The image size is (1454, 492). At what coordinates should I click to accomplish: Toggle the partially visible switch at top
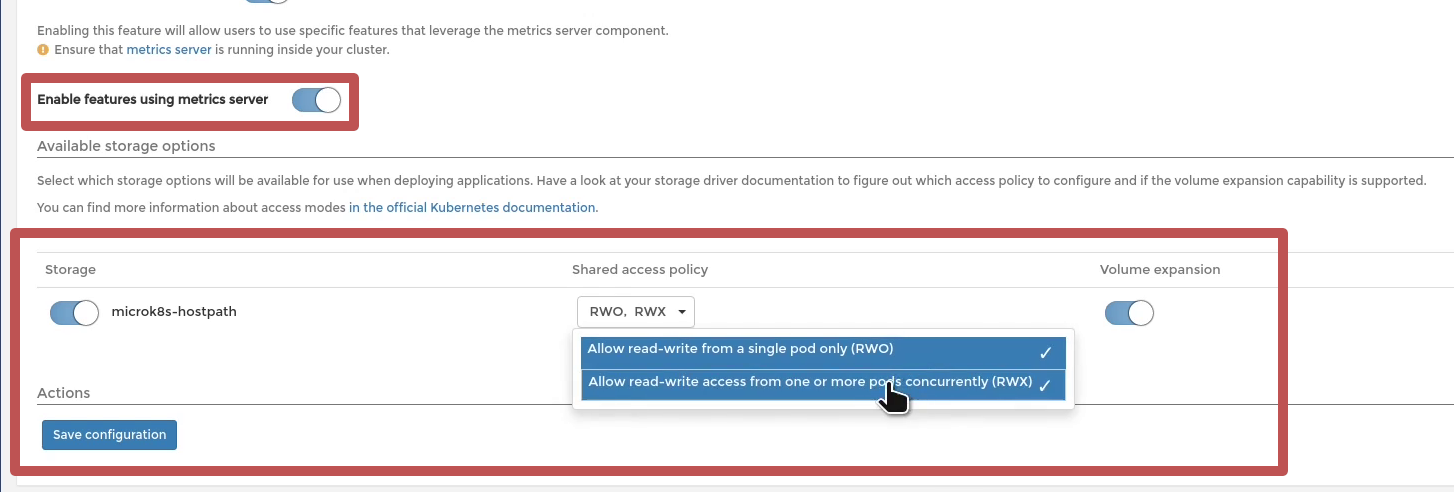265,2
